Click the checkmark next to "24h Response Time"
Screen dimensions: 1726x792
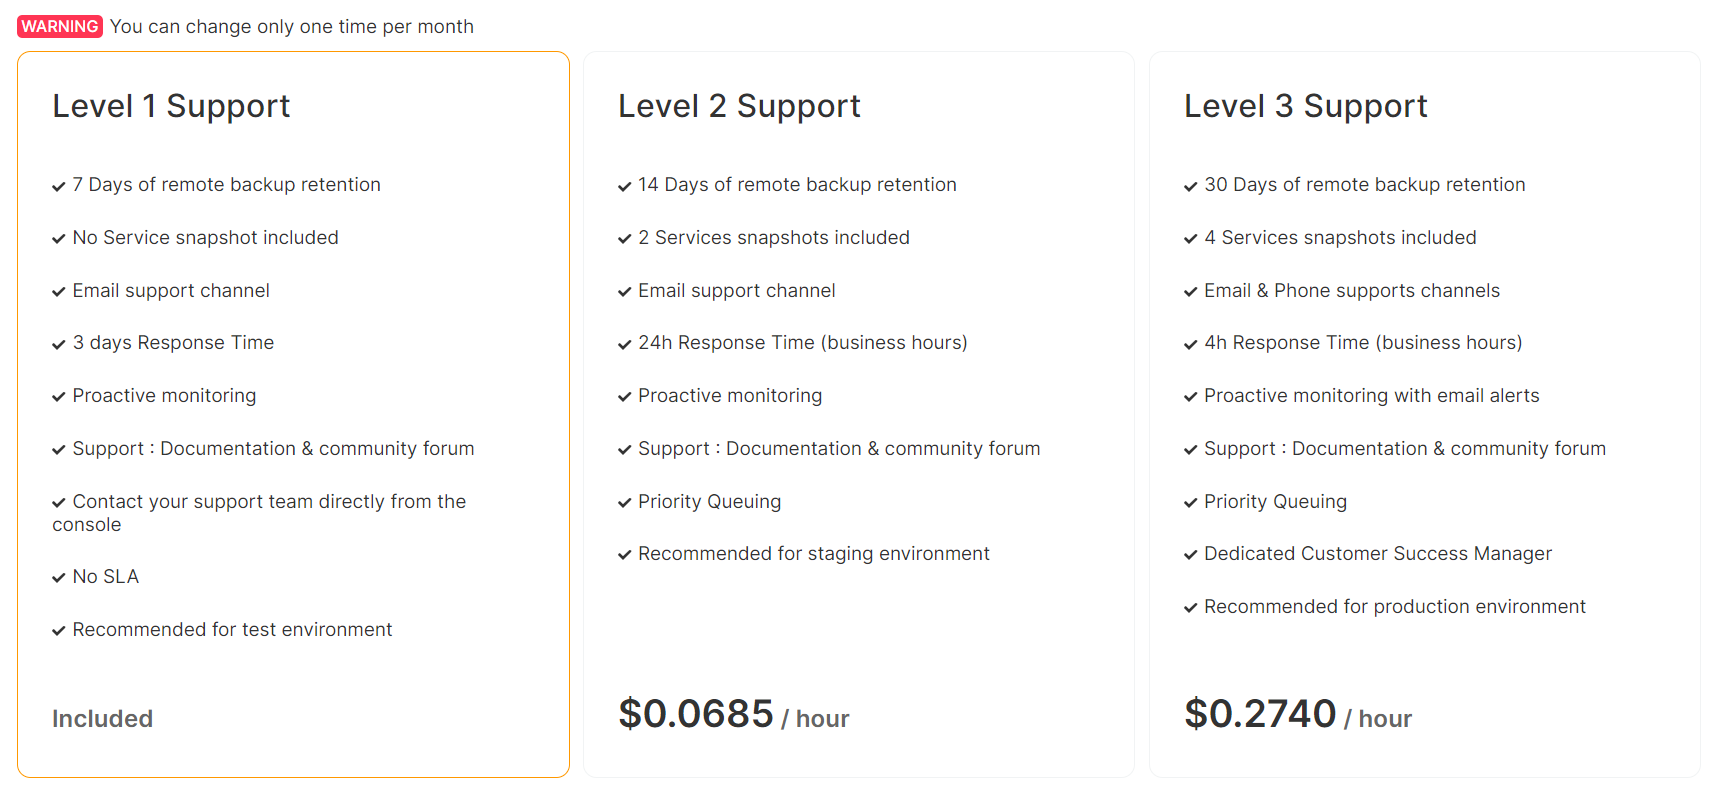click(625, 344)
